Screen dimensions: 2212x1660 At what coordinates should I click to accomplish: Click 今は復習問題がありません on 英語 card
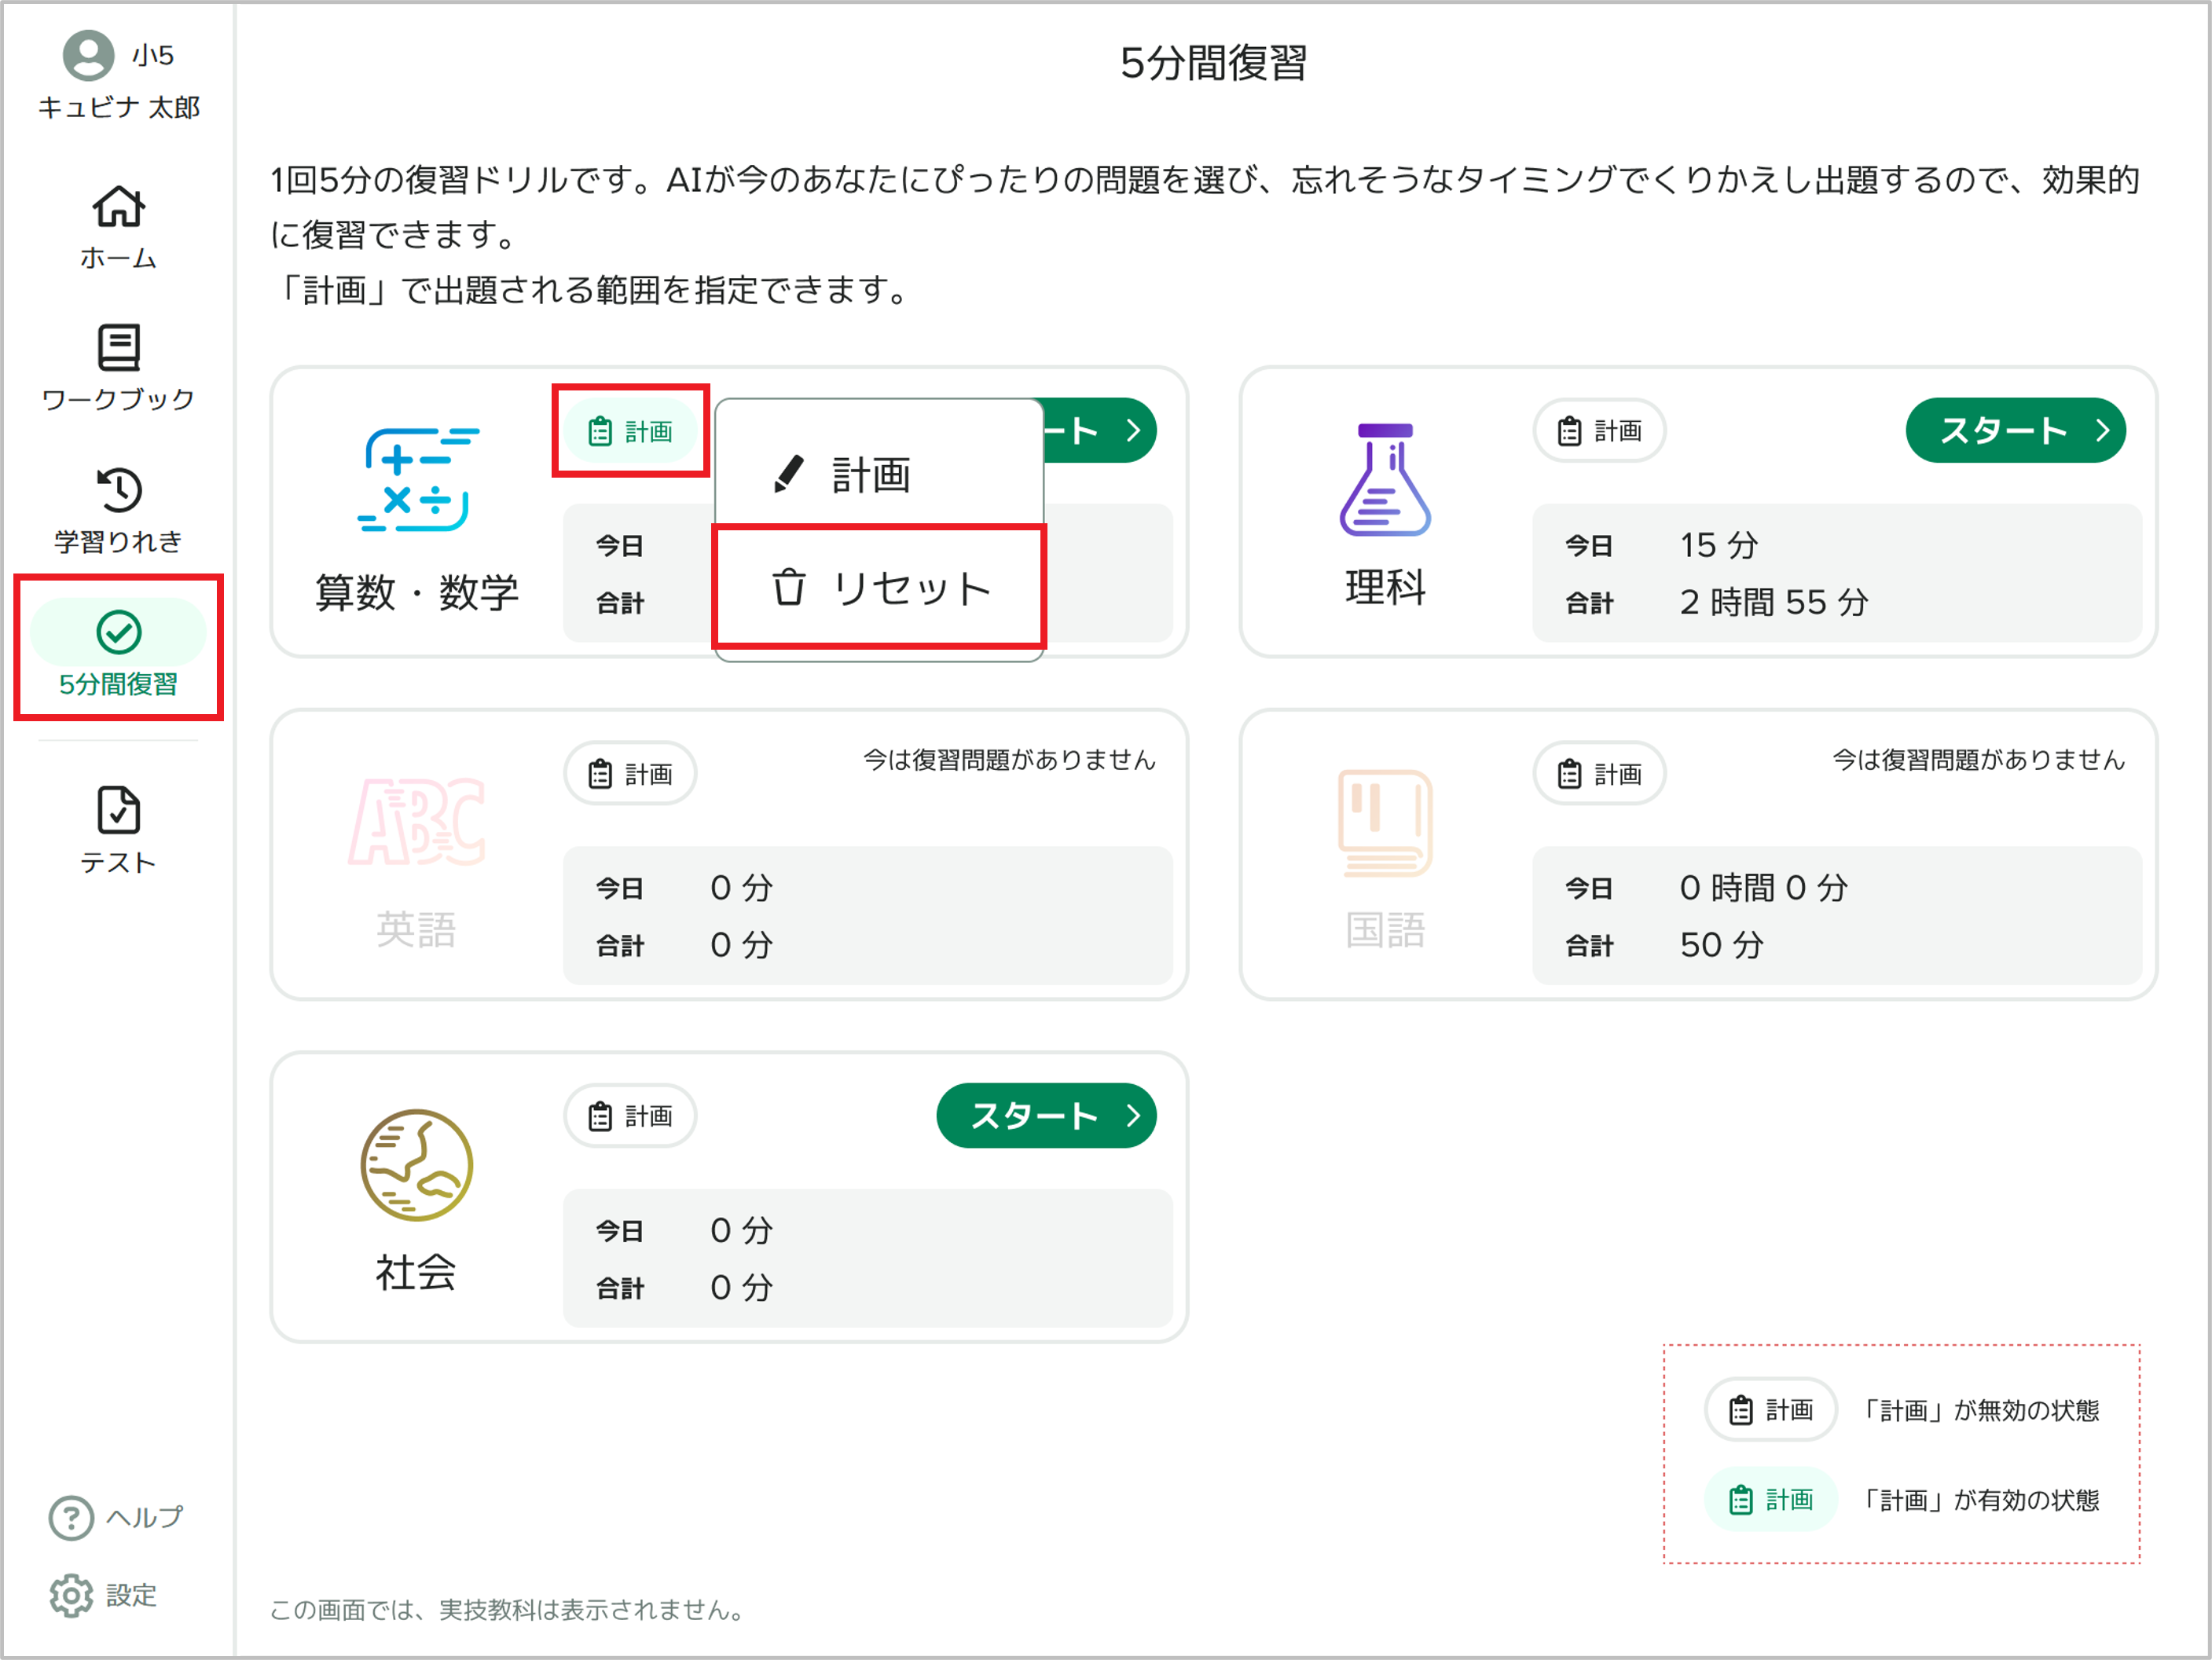pos(1009,760)
